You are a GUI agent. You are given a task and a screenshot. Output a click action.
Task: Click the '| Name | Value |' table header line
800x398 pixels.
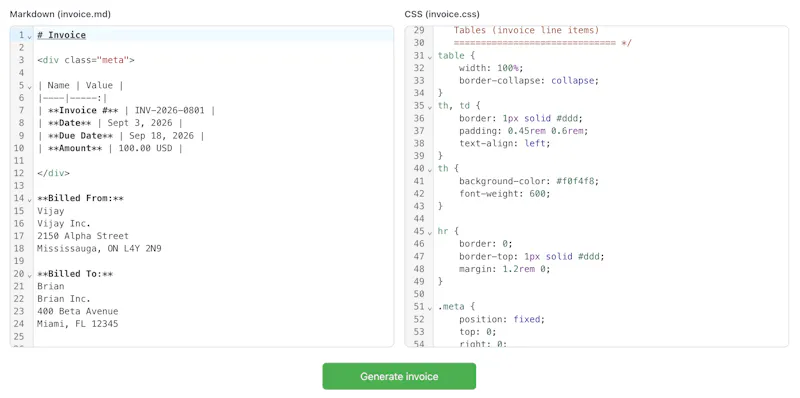tap(80, 85)
